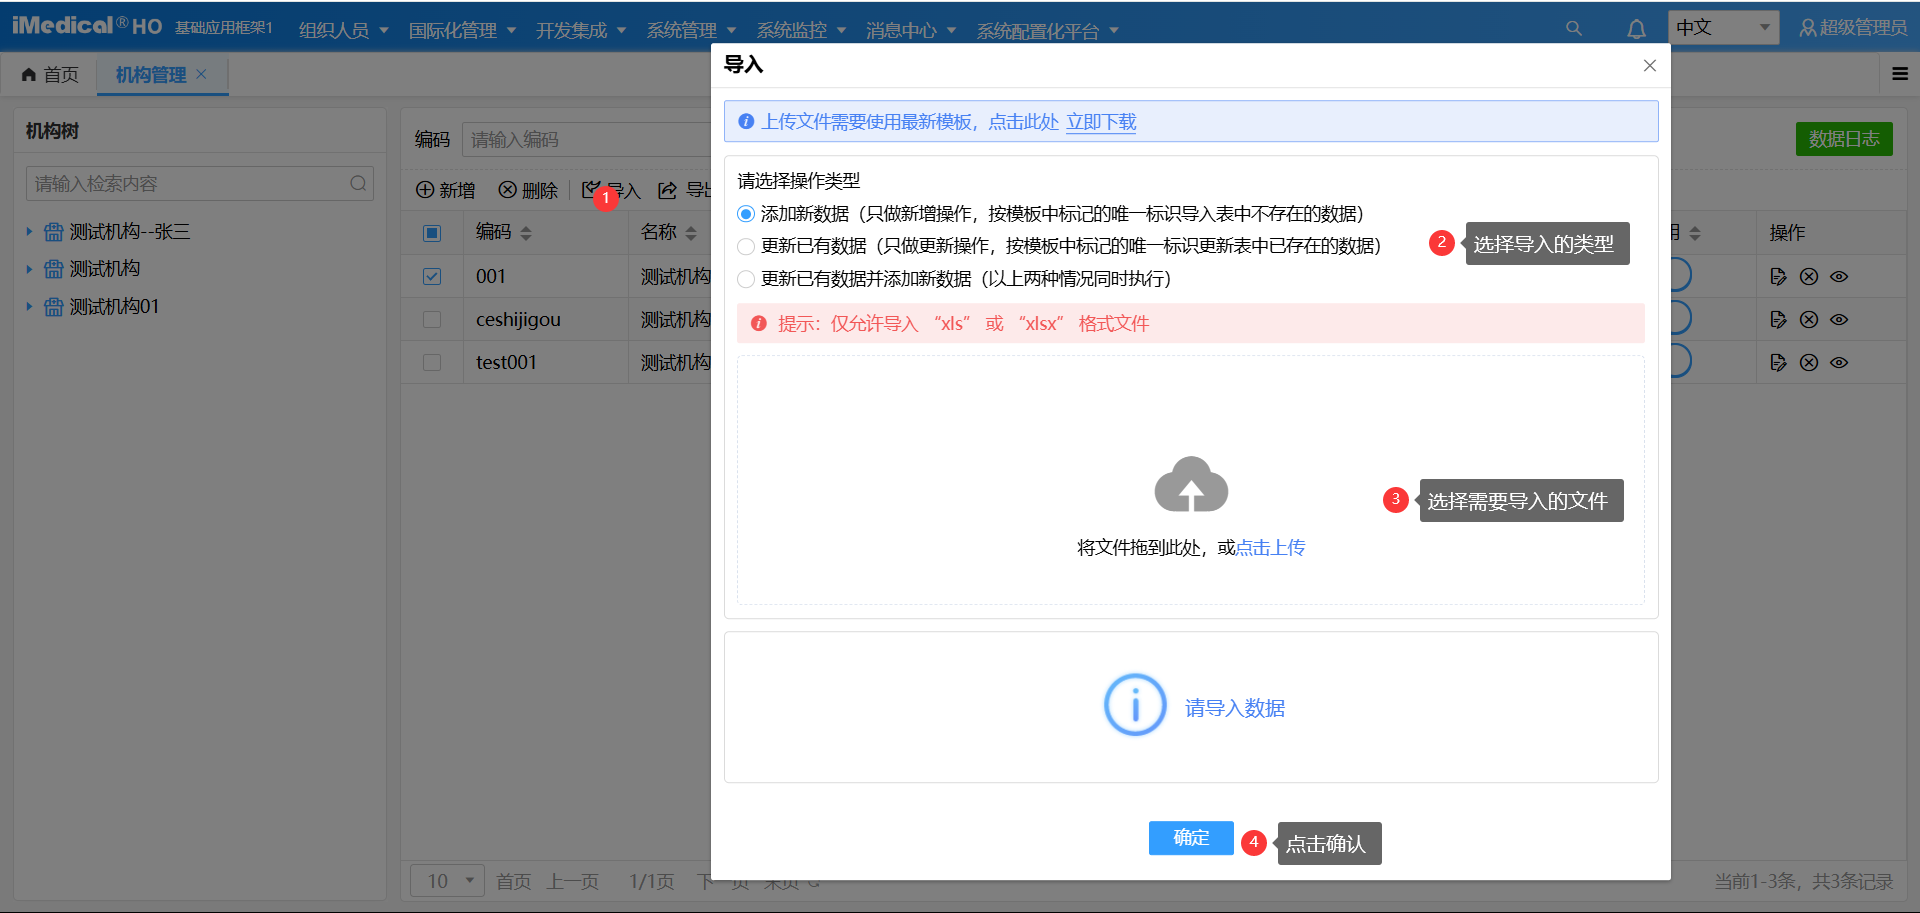
Task: Open the page size dropdown showing 10
Action: click(447, 881)
